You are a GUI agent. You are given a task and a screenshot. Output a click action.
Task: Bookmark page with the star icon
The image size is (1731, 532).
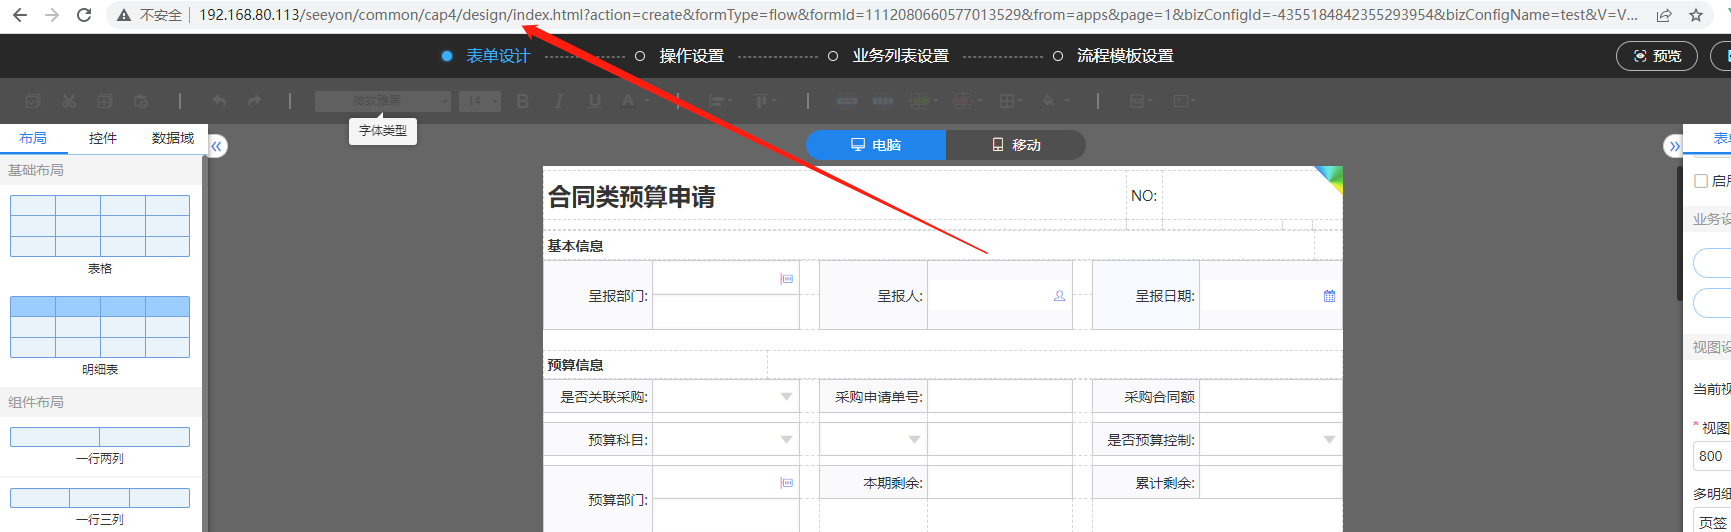[1696, 15]
